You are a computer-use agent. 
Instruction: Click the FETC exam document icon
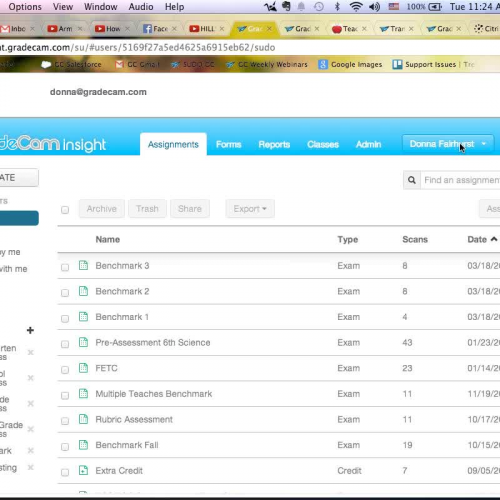click(x=83, y=368)
